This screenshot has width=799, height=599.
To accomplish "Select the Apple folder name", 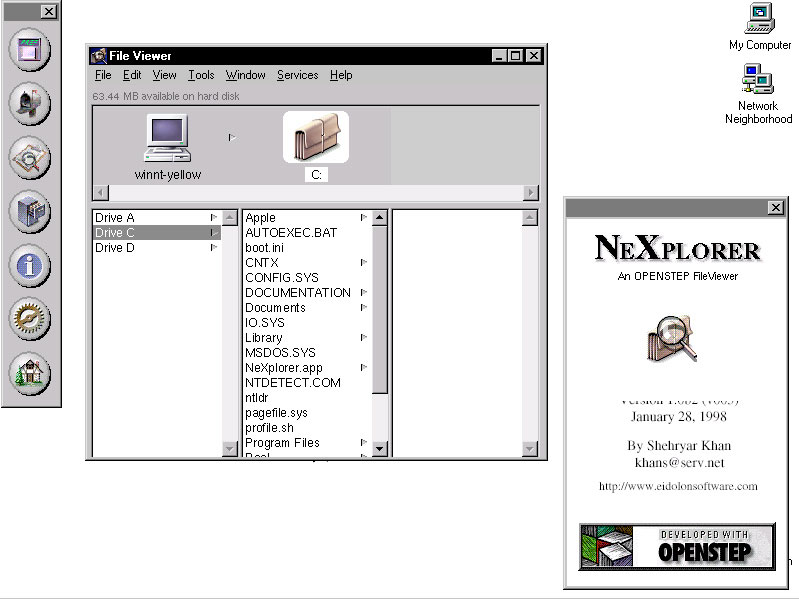I will [260, 217].
